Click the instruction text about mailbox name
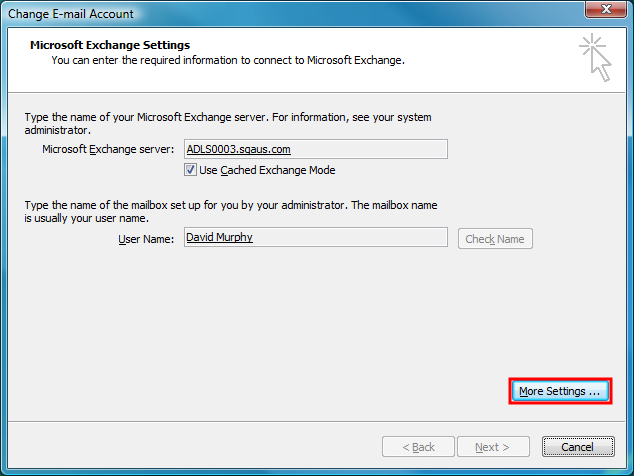This screenshot has height=476, width=634. click(x=230, y=211)
